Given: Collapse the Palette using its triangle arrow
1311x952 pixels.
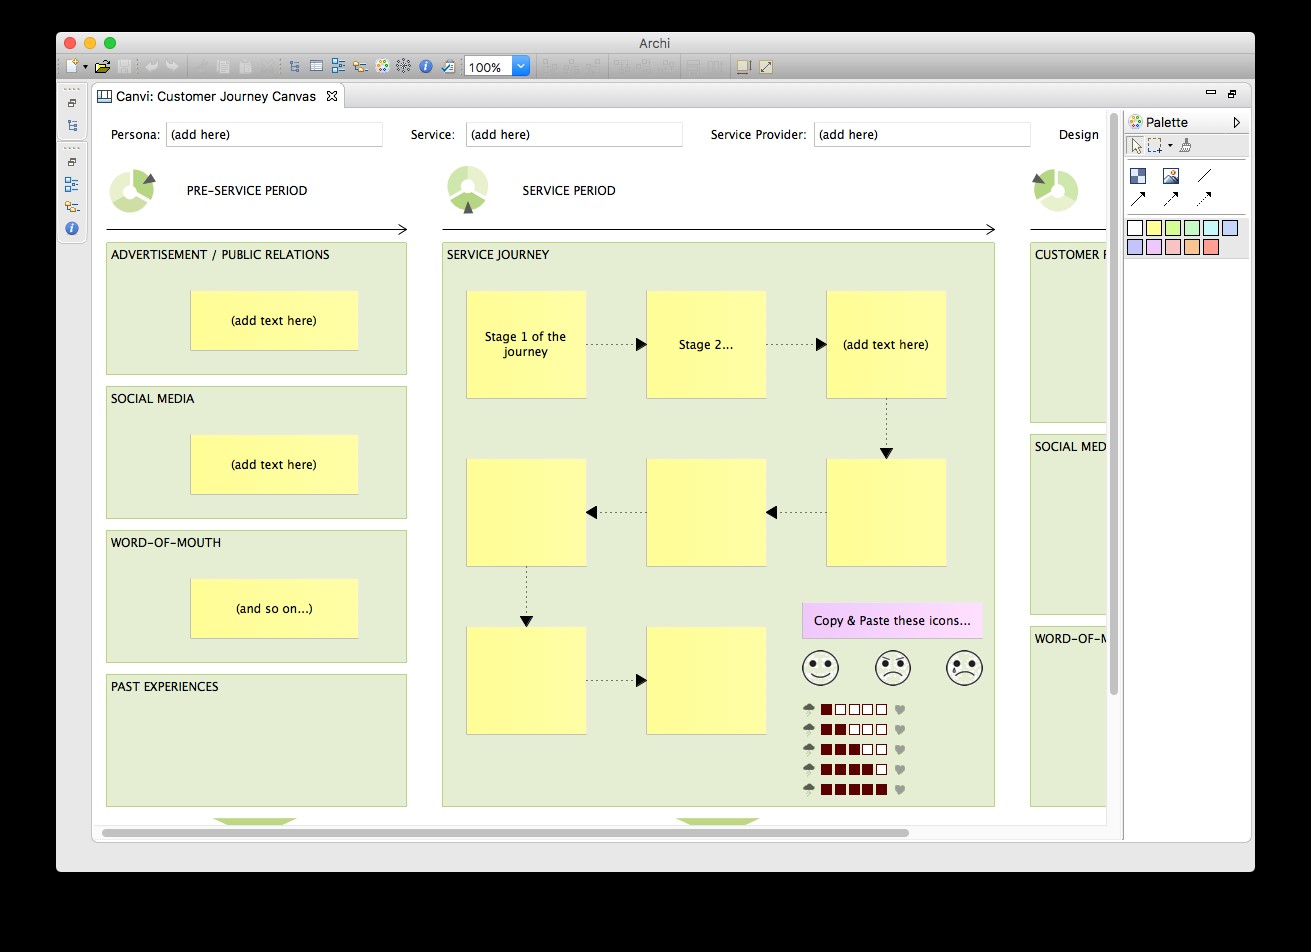Looking at the screenshot, I should click(x=1237, y=122).
